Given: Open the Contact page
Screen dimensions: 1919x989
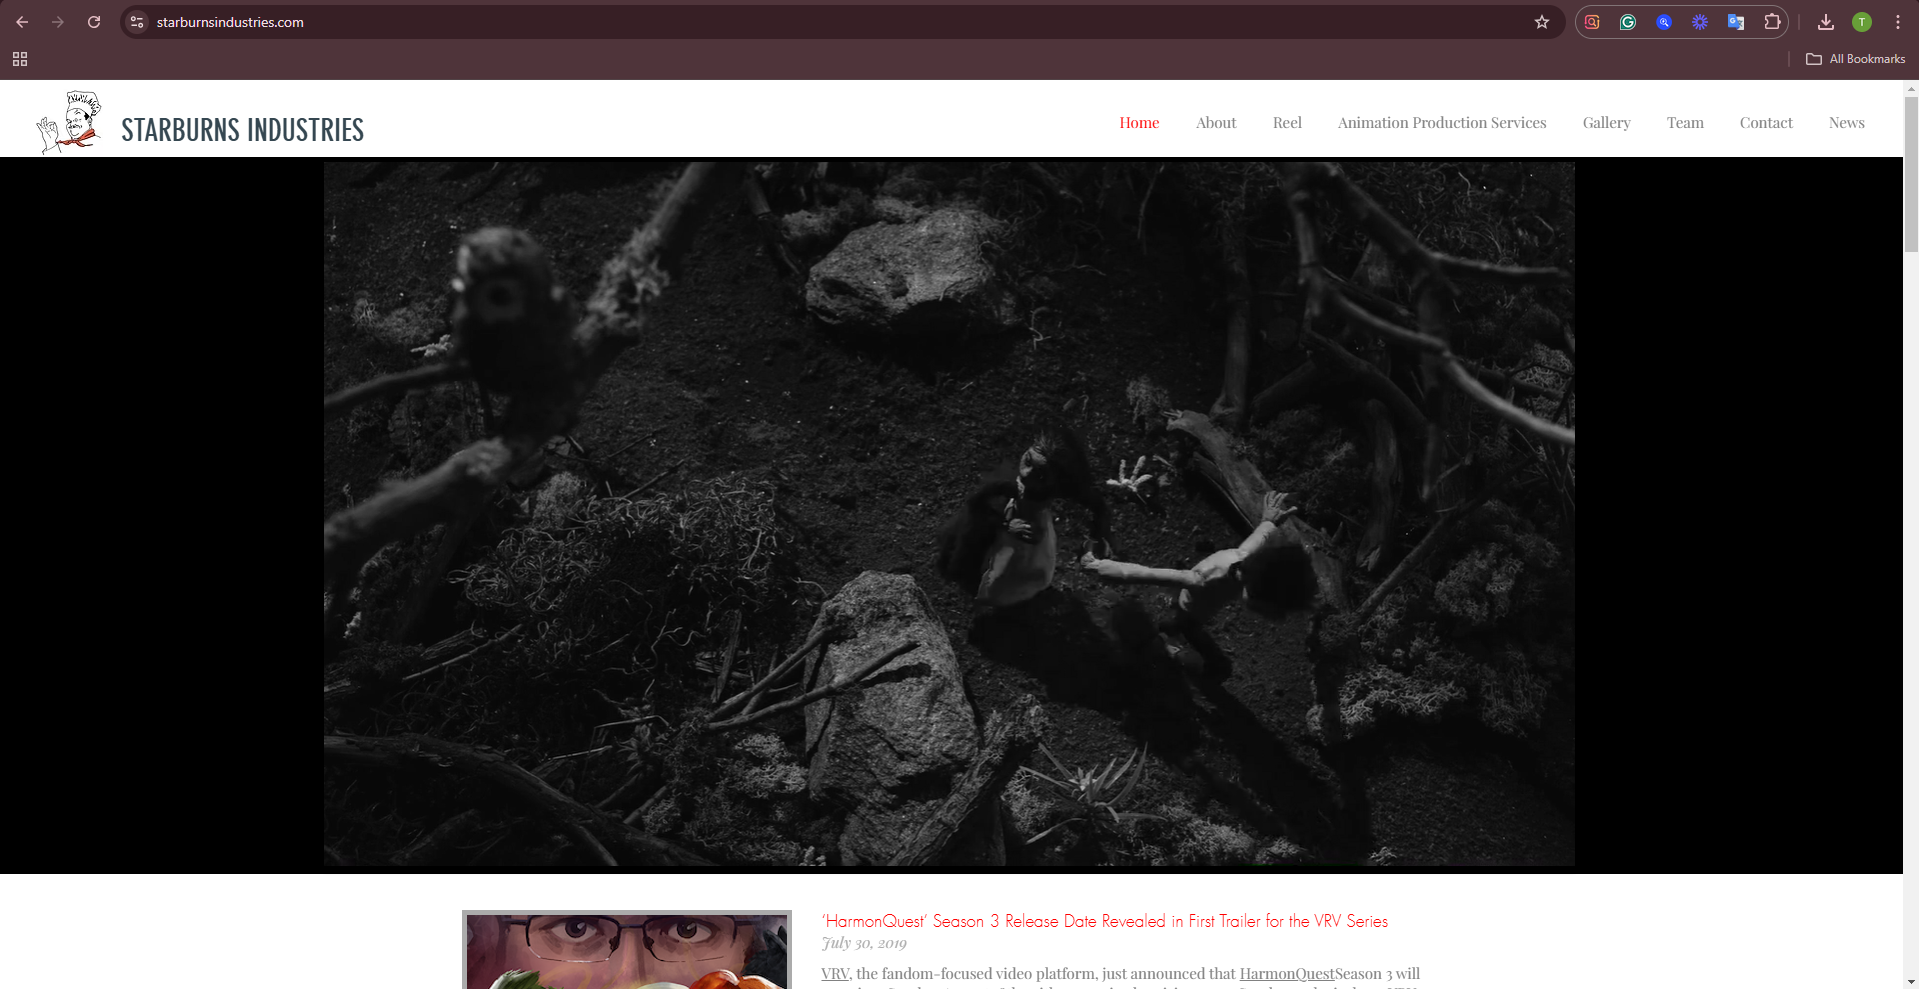Looking at the screenshot, I should 1766,123.
